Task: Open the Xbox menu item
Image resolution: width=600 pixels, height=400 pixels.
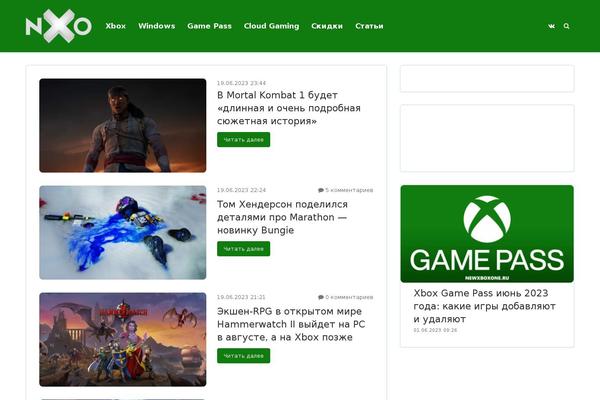Action: point(116,26)
